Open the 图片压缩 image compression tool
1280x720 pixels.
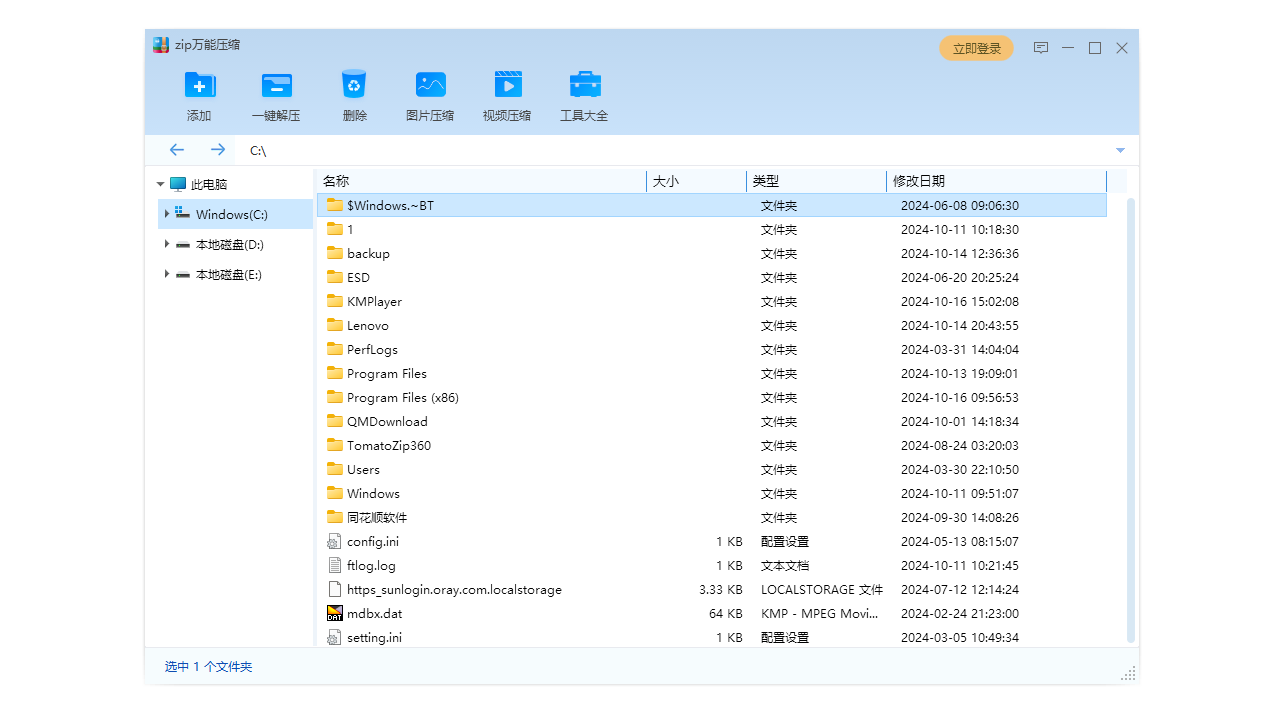click(430, 95)
